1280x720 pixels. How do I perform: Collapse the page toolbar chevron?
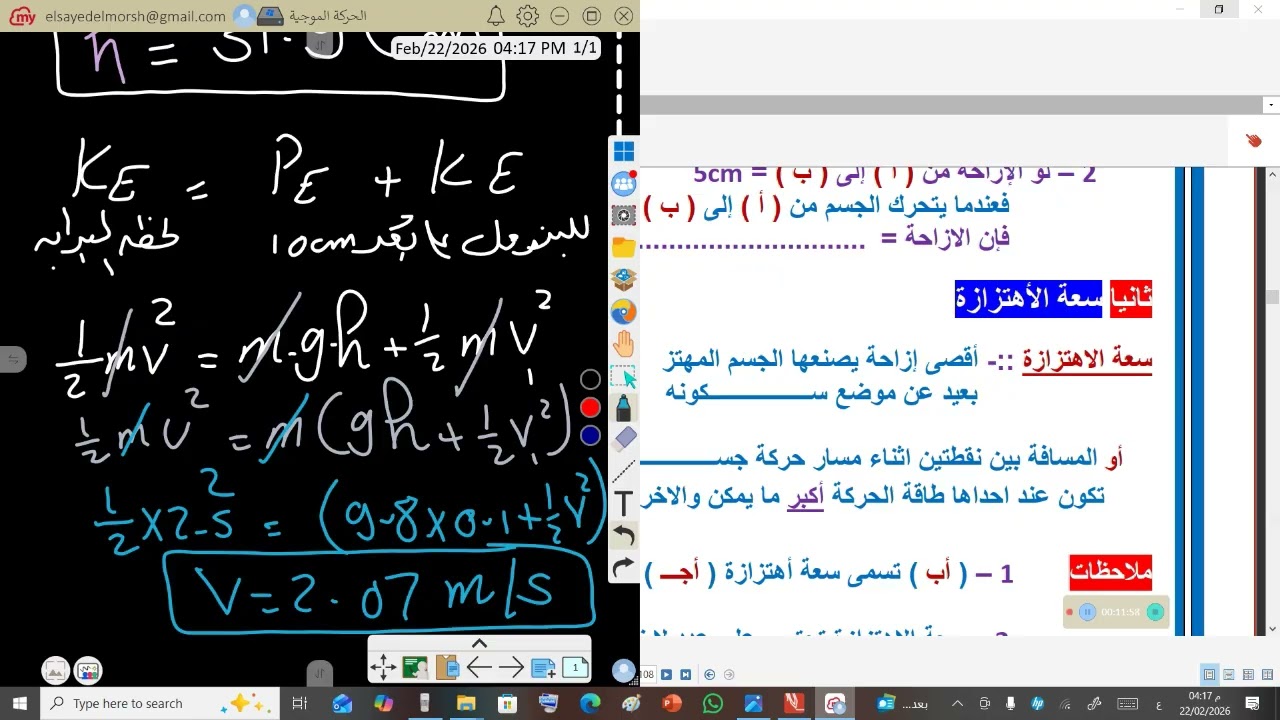(x=480, y=643)
